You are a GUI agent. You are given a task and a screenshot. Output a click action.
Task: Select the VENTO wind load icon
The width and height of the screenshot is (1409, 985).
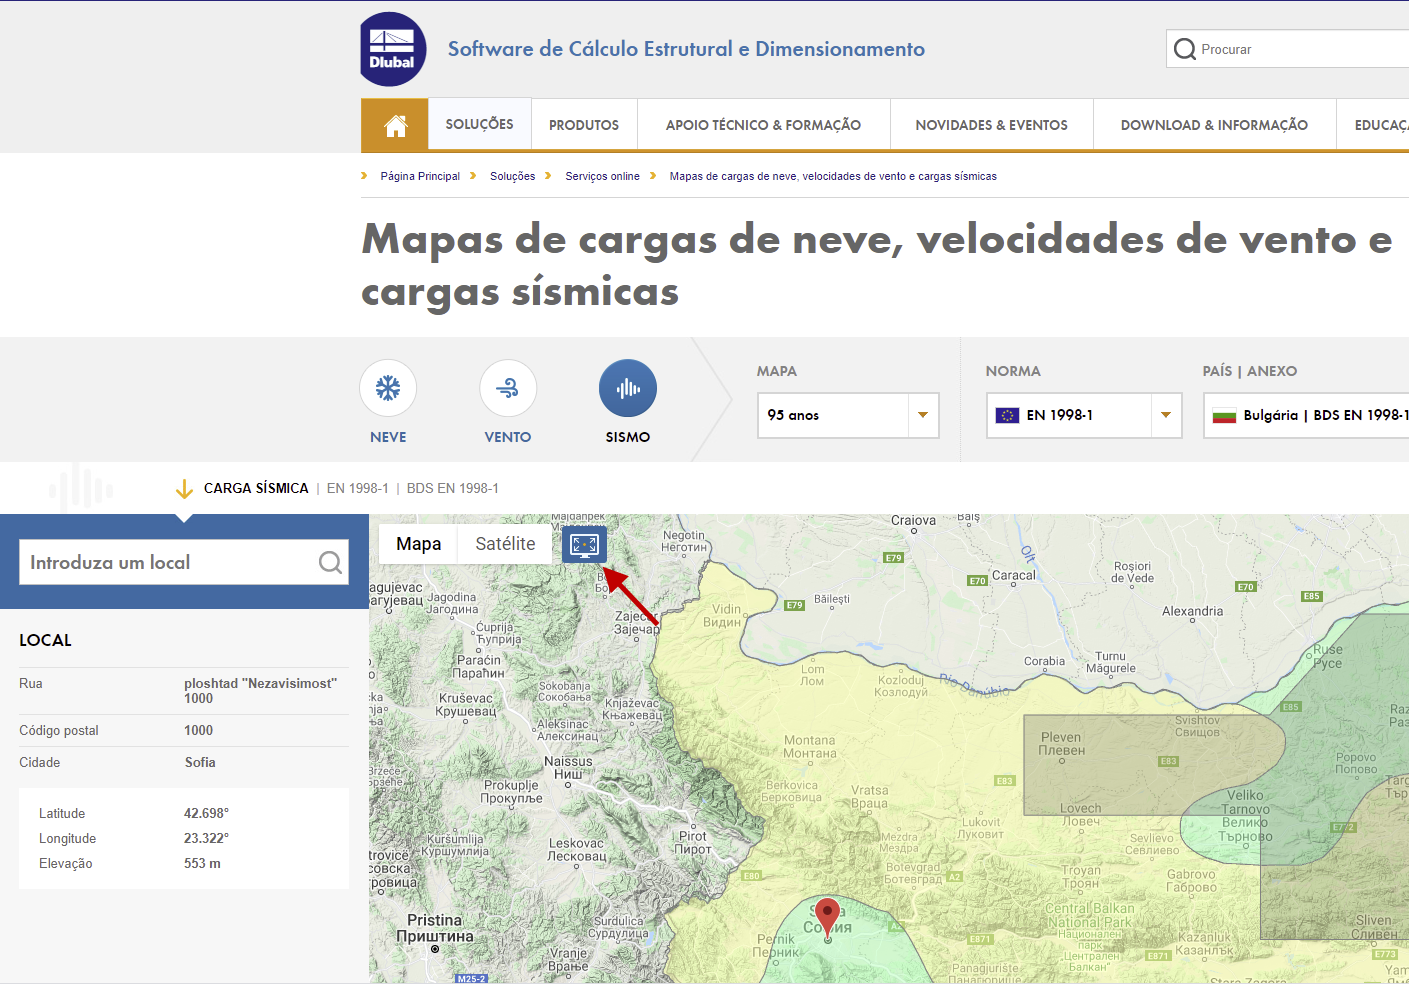(508, 388)
